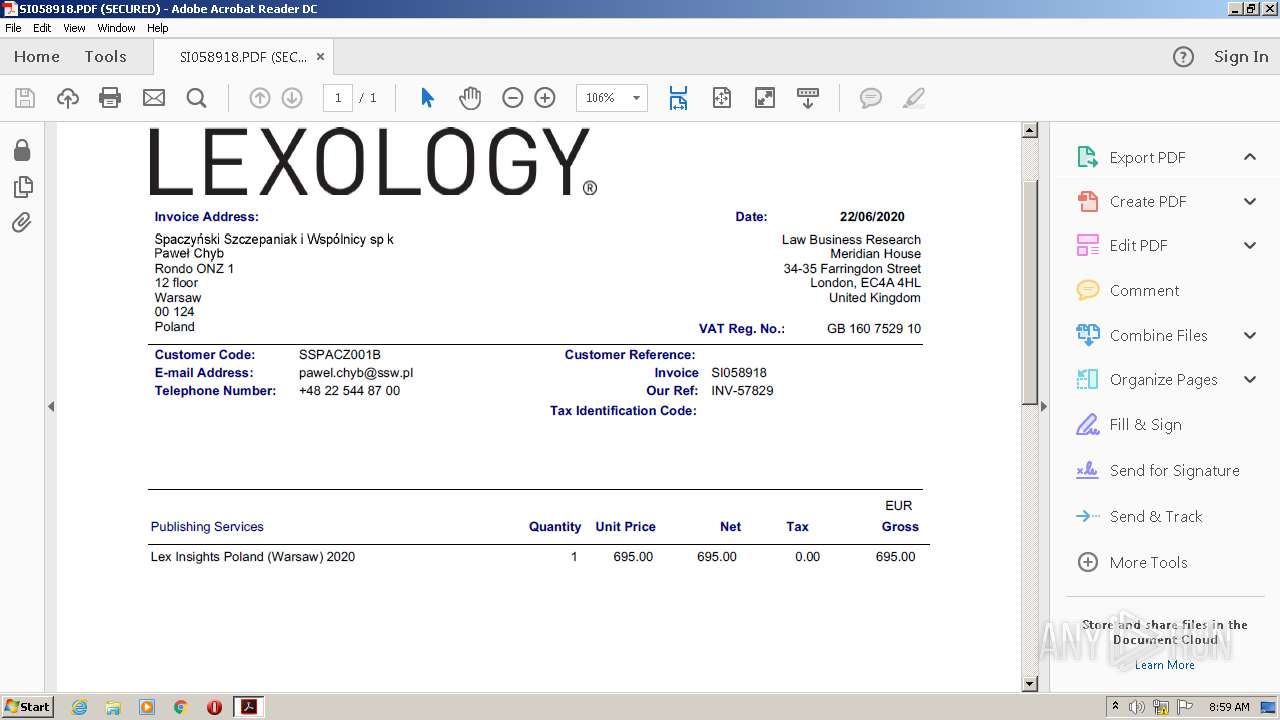Zoom out with minus icon
The width and height of the screenshot is (1280, 720).
(x=513, y=98)
